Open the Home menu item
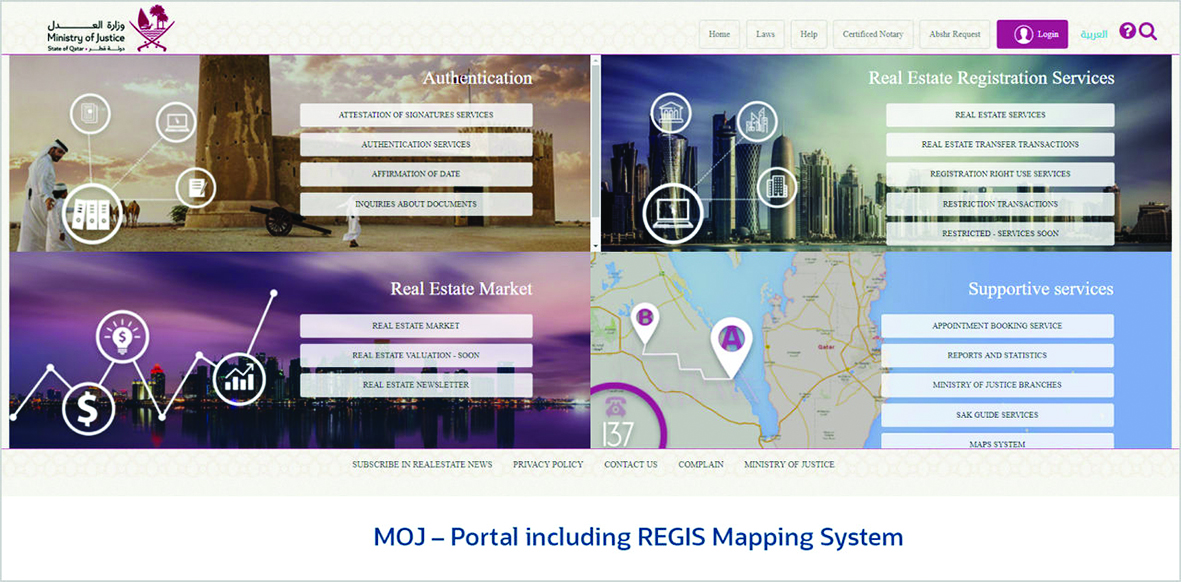Screen dimensions: 1181x582 pyautogui.click(x=719, y=34)
